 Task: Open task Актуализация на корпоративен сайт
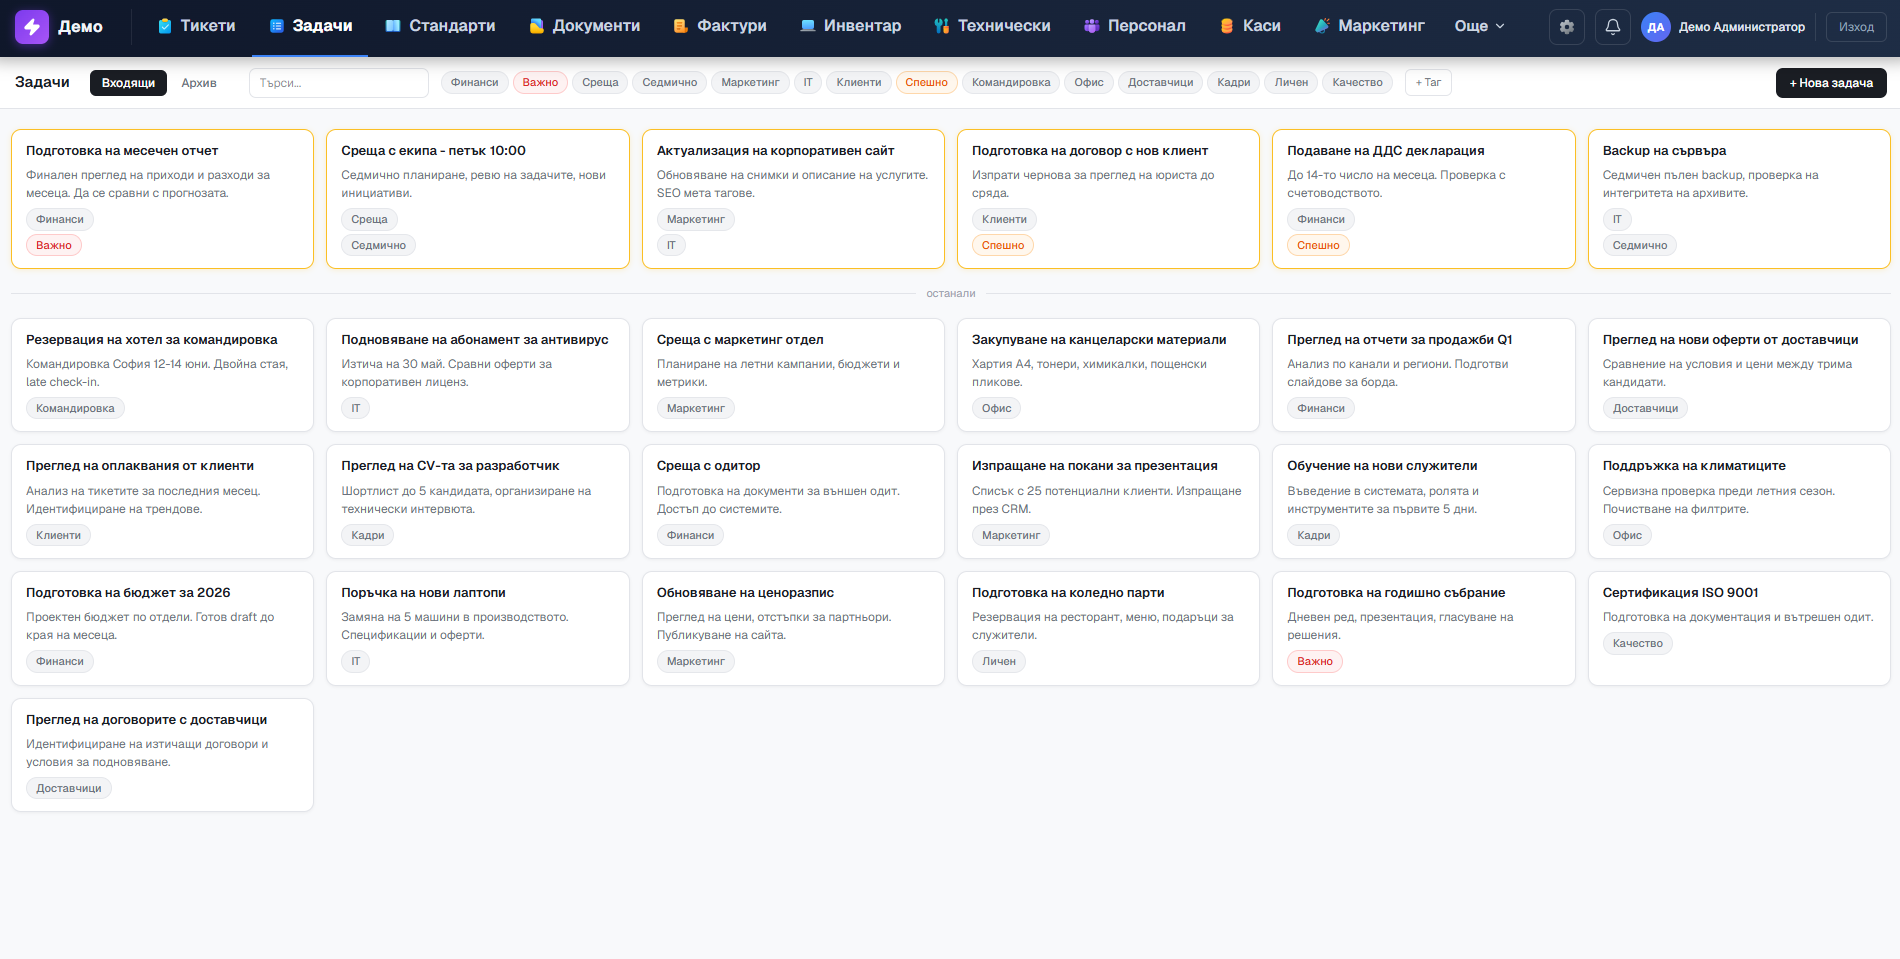793,199
